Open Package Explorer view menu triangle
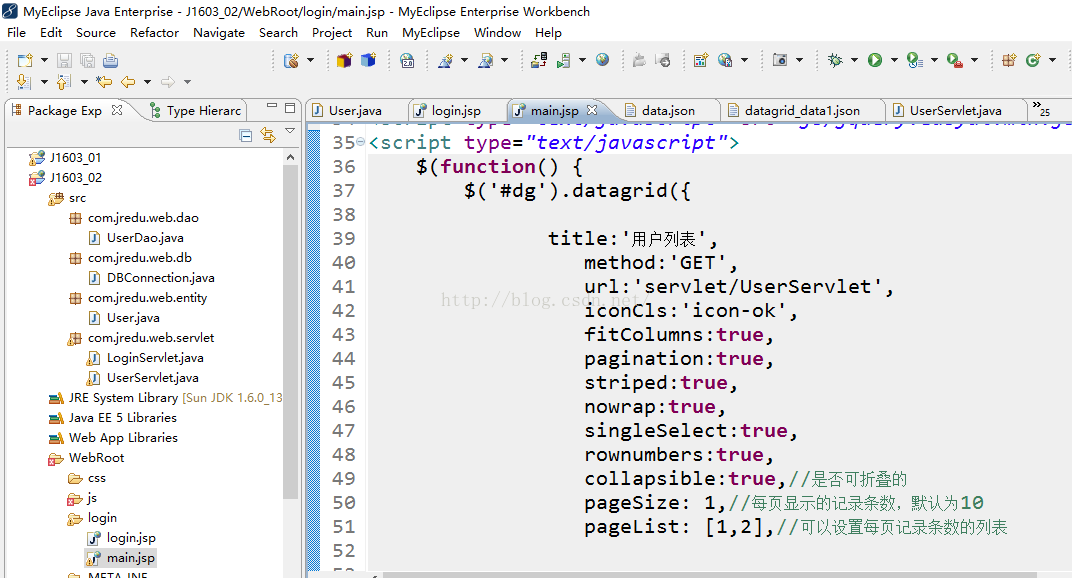 click(x=290, y=131)
